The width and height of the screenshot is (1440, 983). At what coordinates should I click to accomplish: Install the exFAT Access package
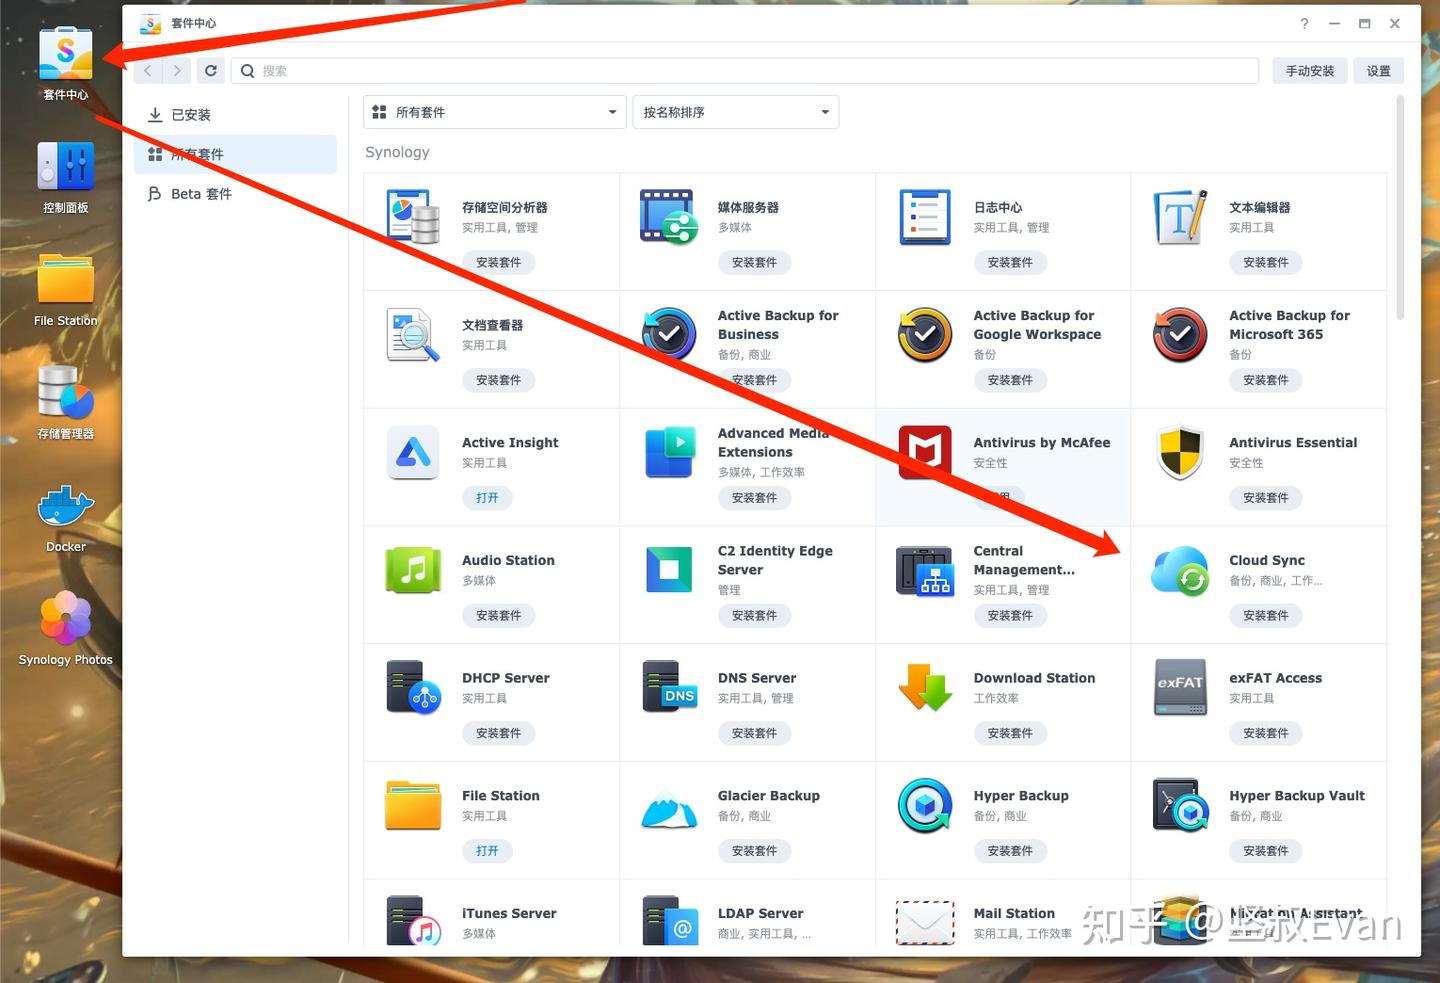coord(1266,733)
